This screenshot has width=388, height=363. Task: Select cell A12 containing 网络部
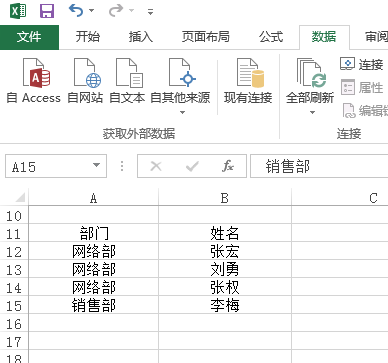94,251
